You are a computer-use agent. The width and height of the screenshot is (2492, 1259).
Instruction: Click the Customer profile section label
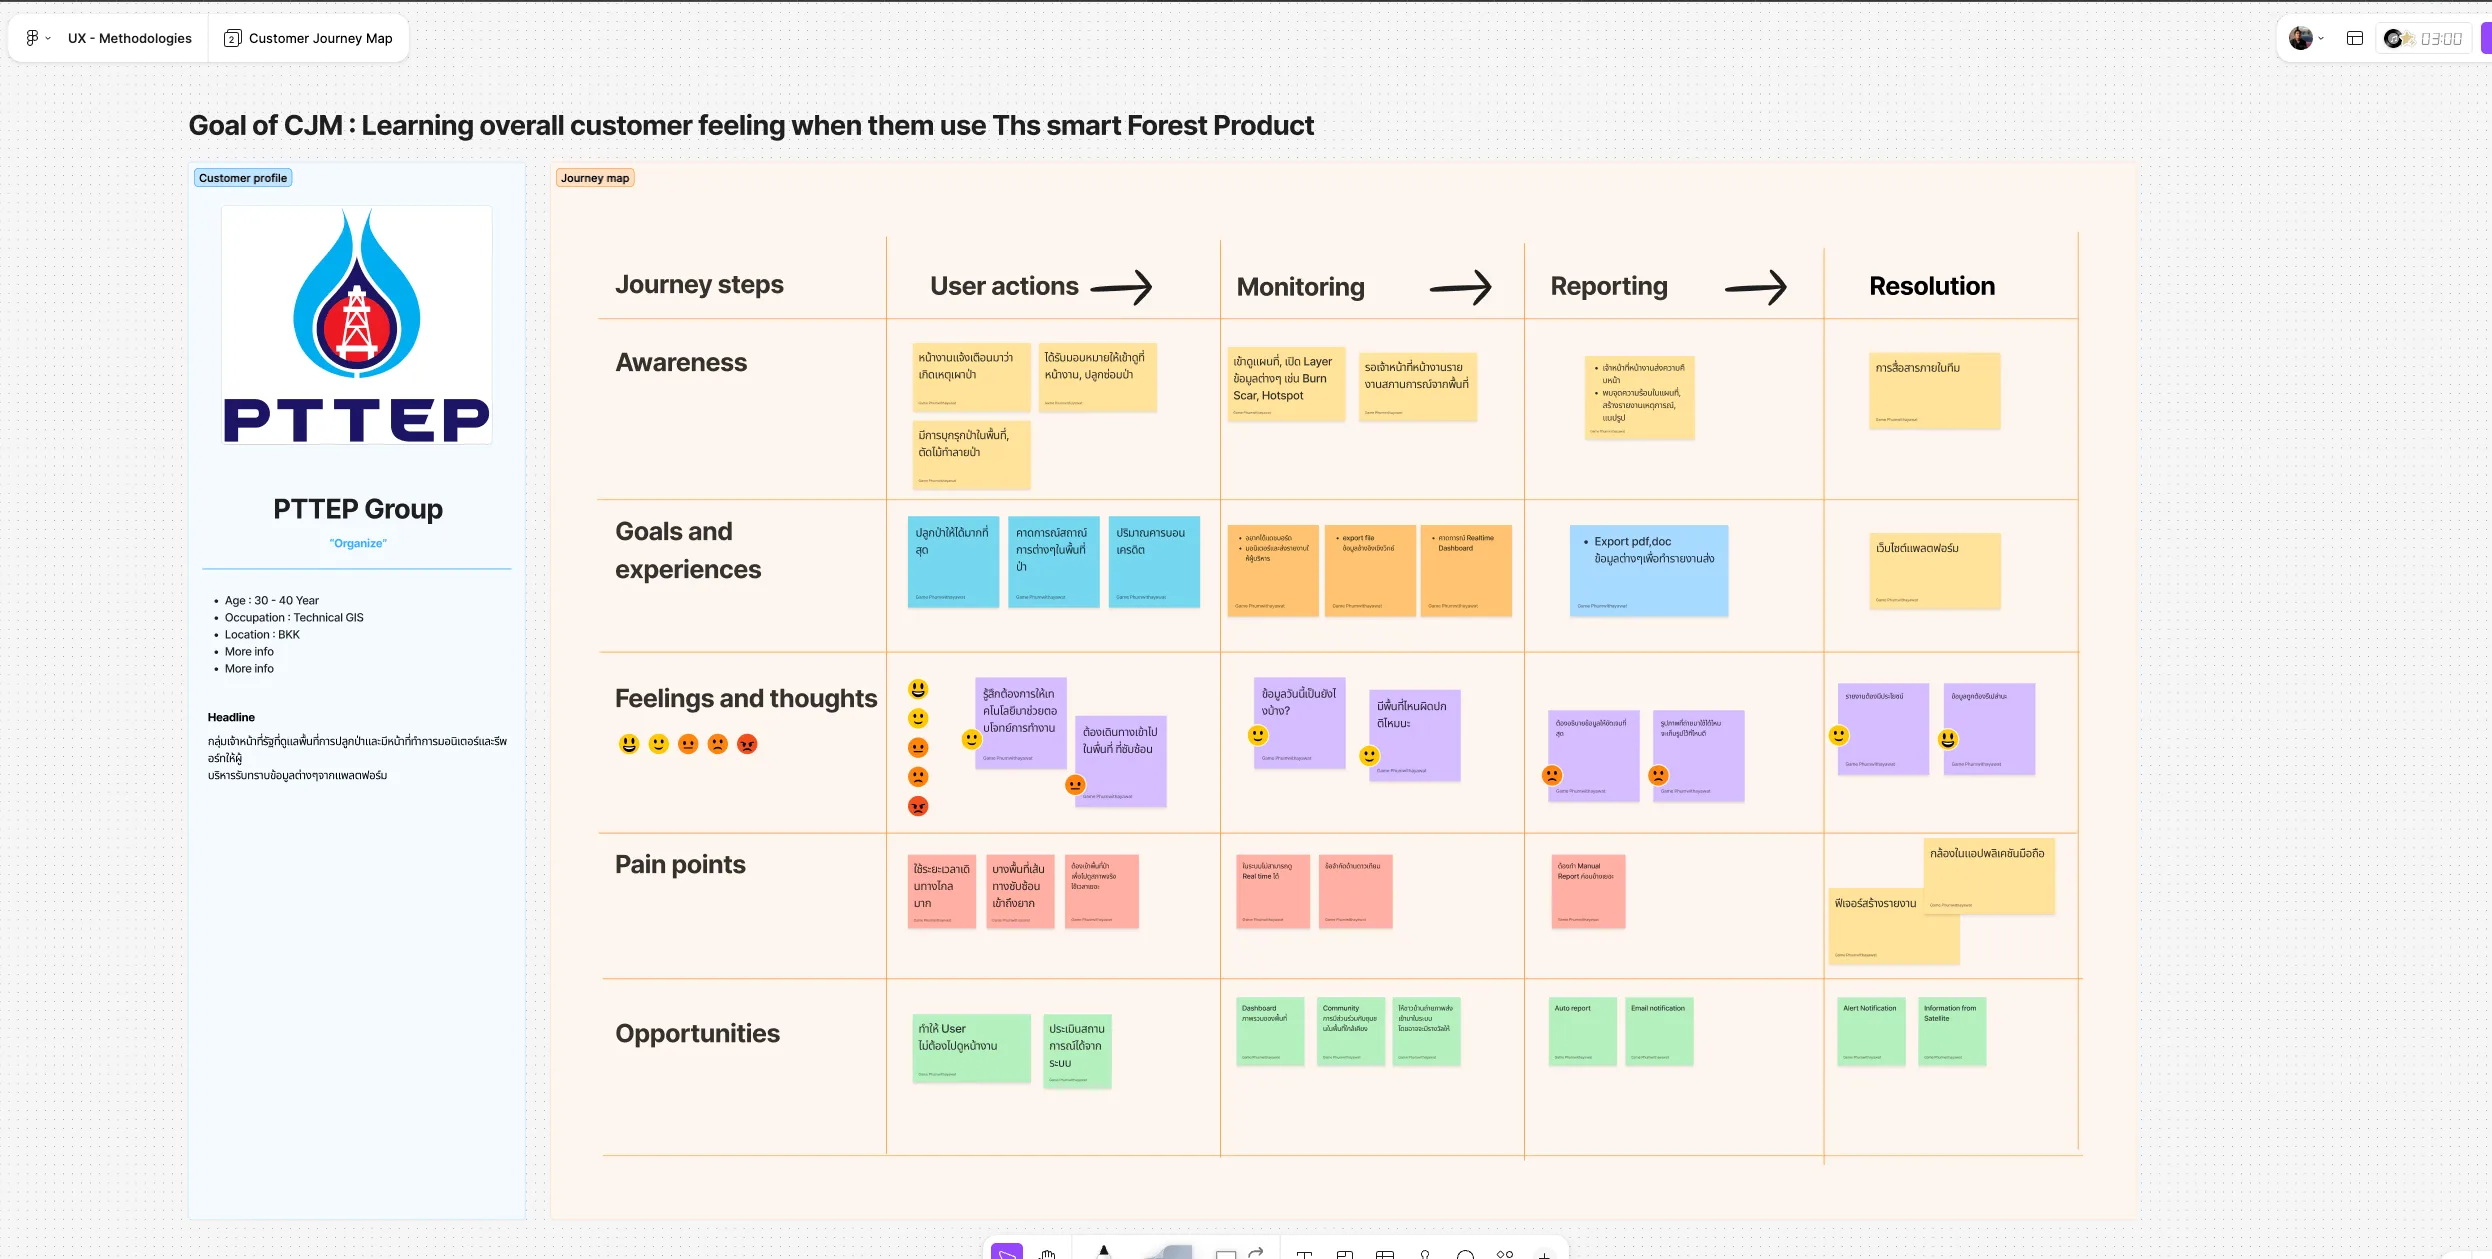point(243,178)
